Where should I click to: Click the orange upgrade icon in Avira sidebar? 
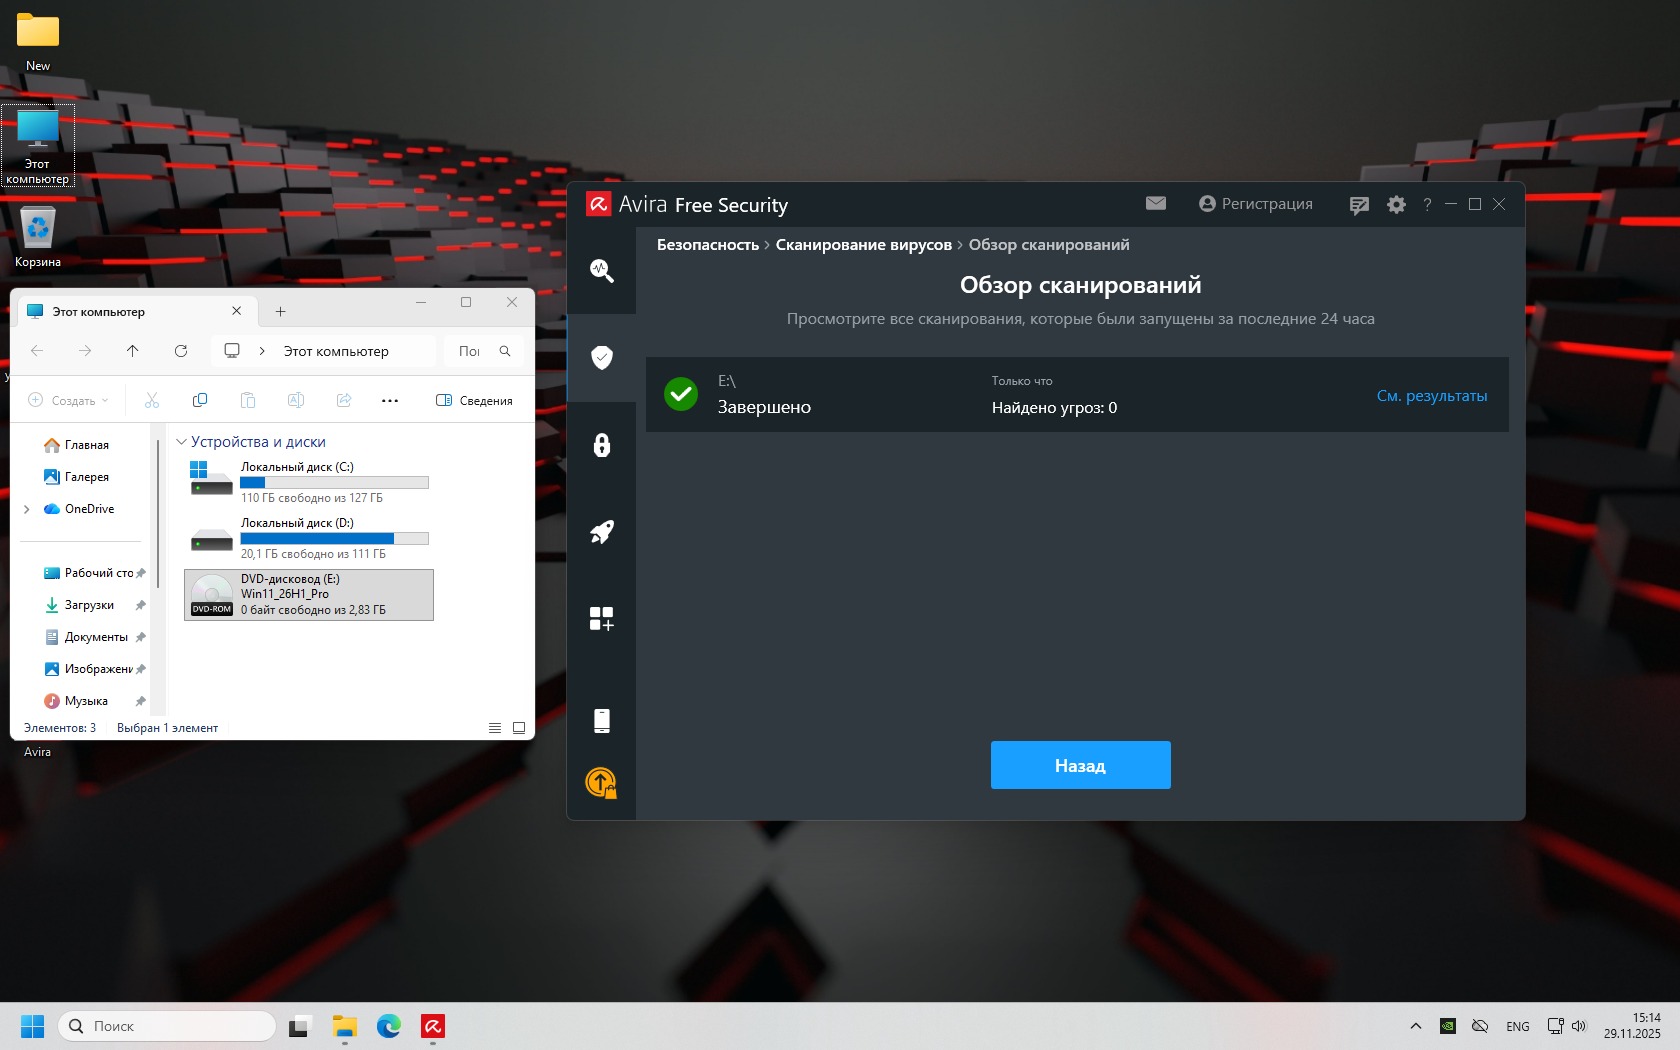601,782
